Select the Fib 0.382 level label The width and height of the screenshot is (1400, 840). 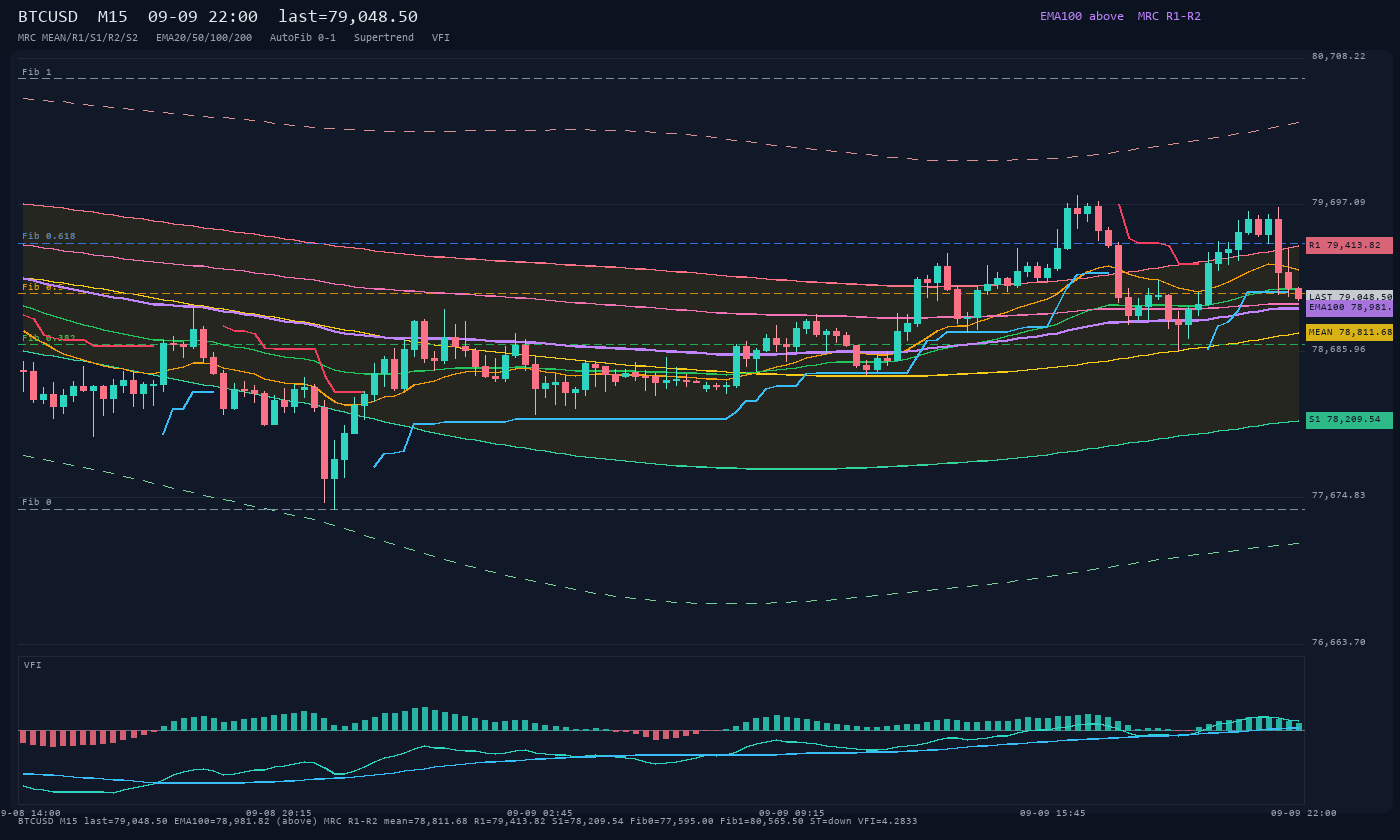49,338
